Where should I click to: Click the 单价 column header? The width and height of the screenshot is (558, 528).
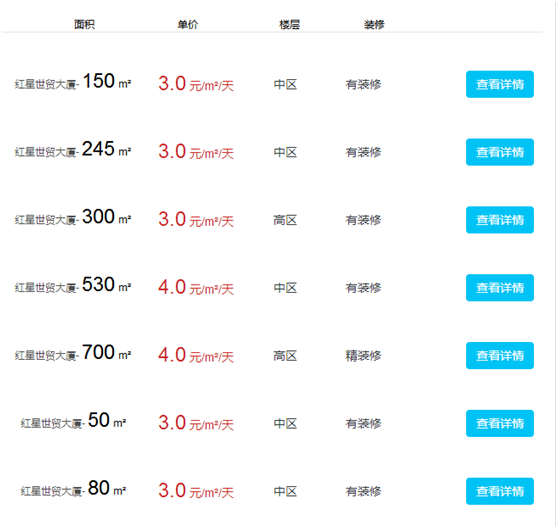click(188, 24)
